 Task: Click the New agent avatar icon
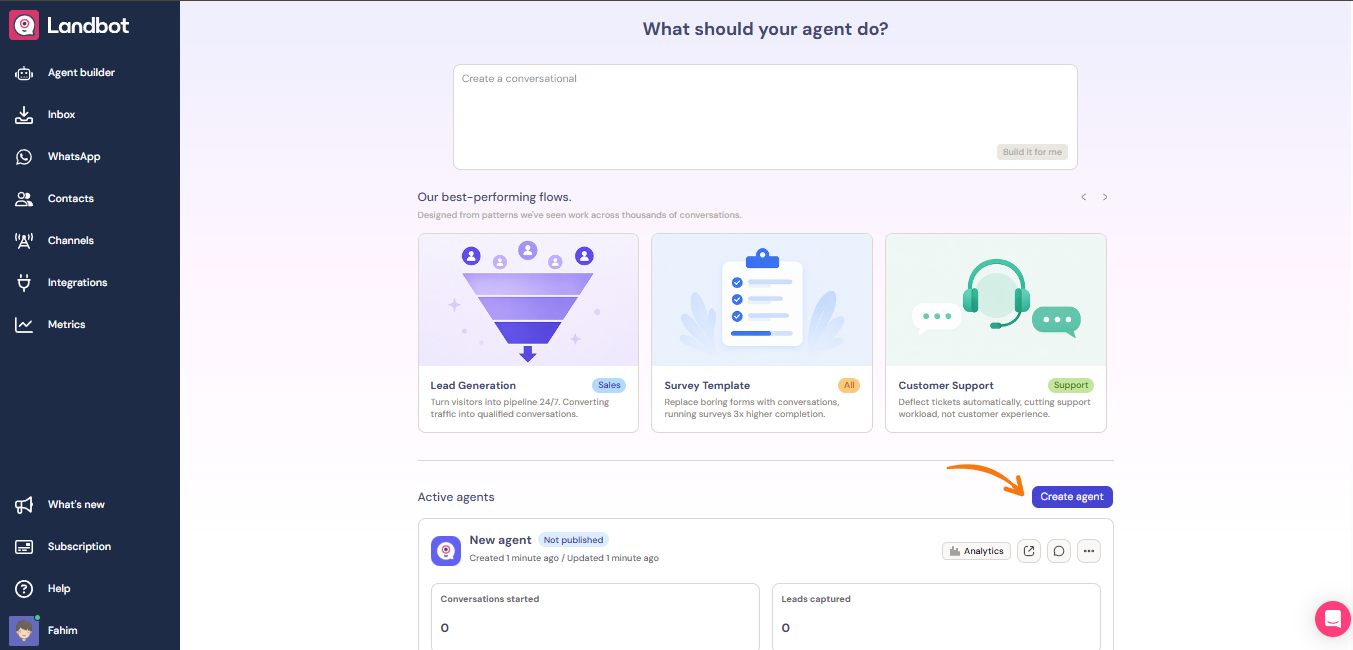tap(446, 551)
